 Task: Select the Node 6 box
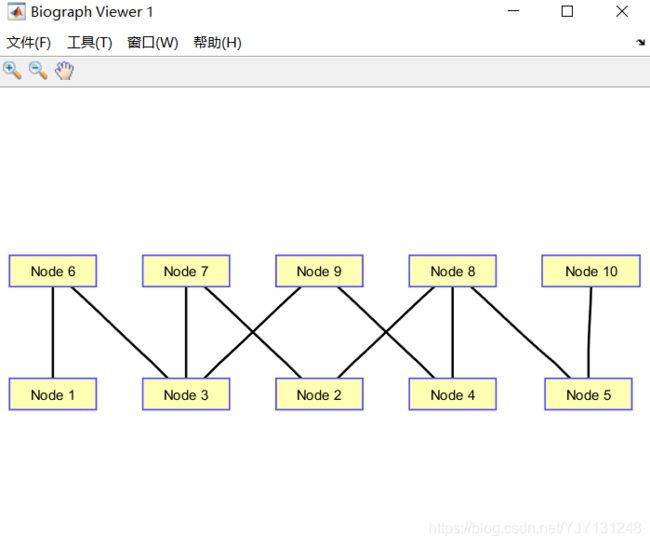[53, 271]
